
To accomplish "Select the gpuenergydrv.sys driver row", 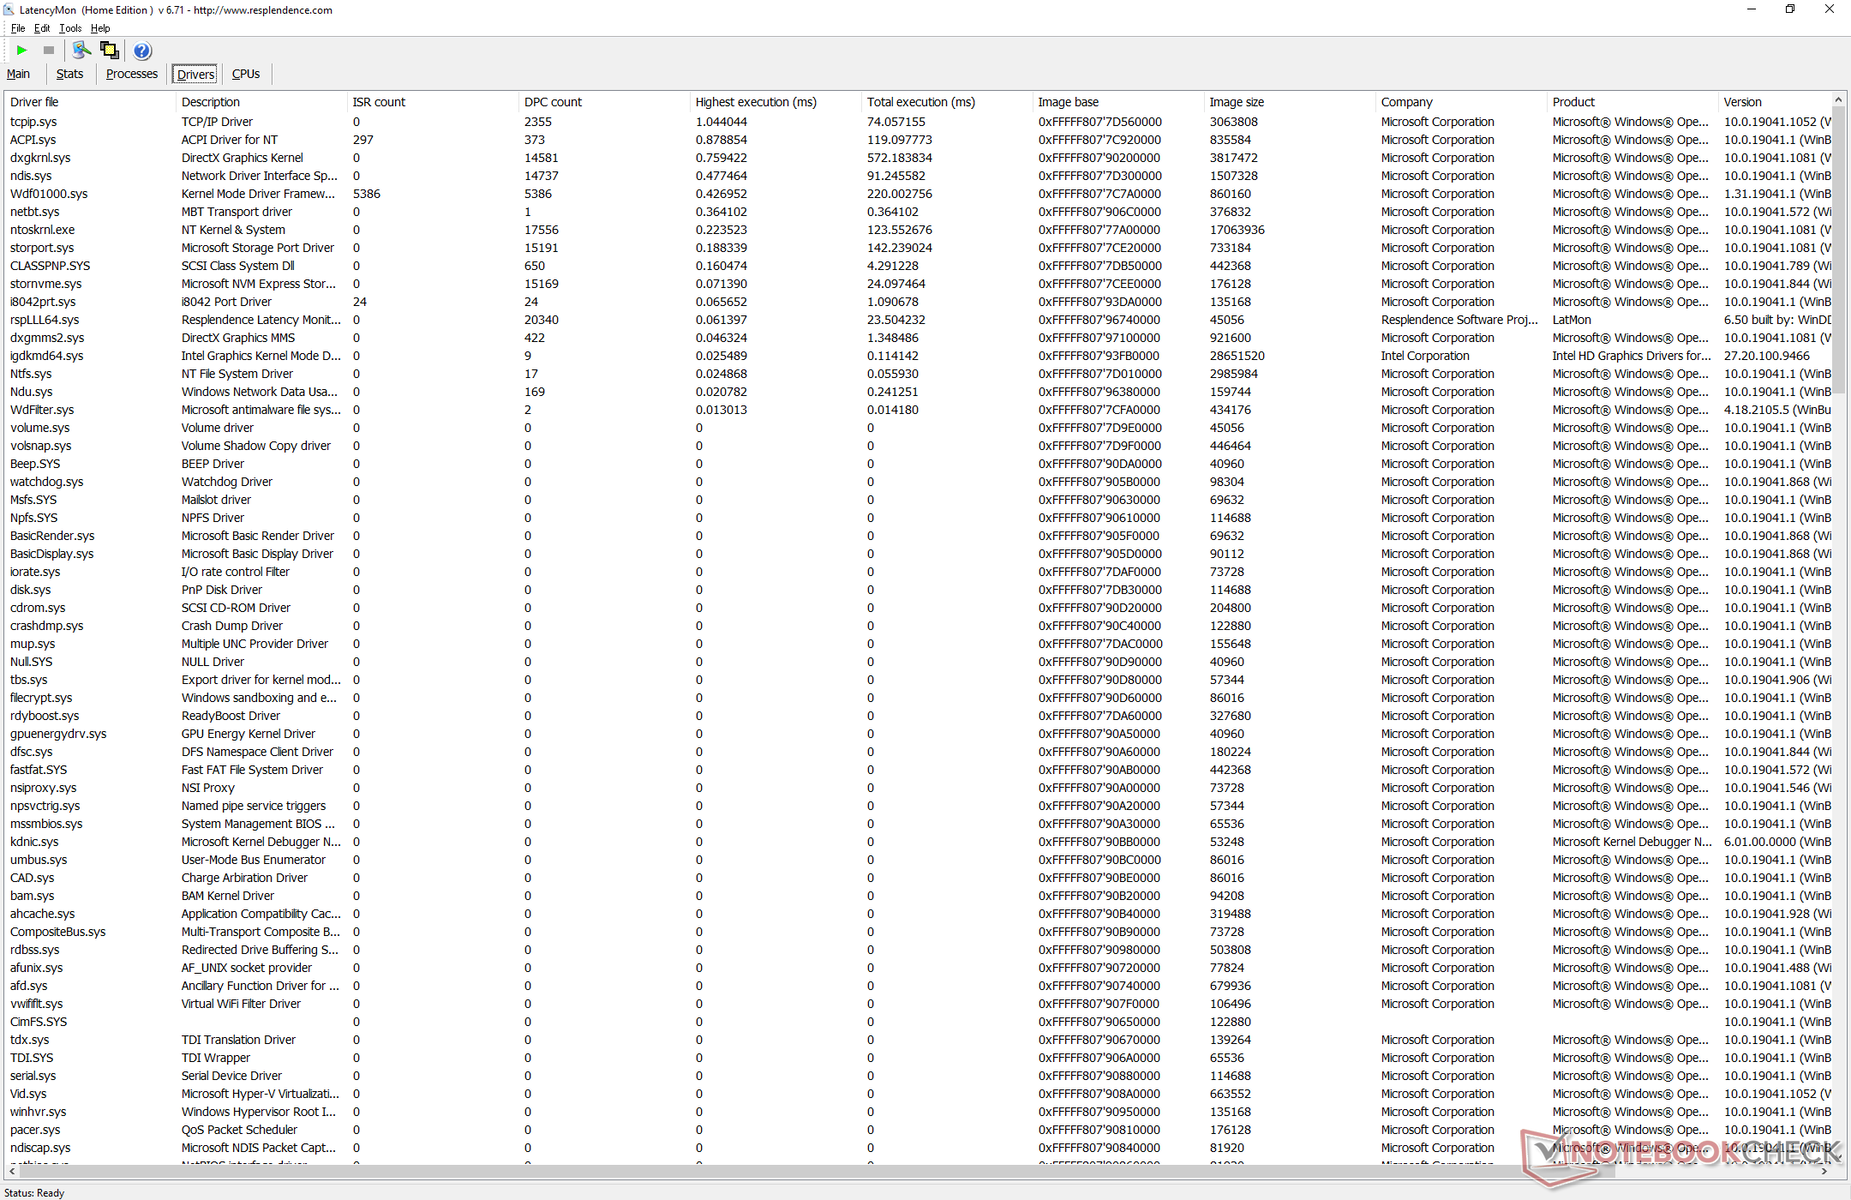I will pos(918,734).
